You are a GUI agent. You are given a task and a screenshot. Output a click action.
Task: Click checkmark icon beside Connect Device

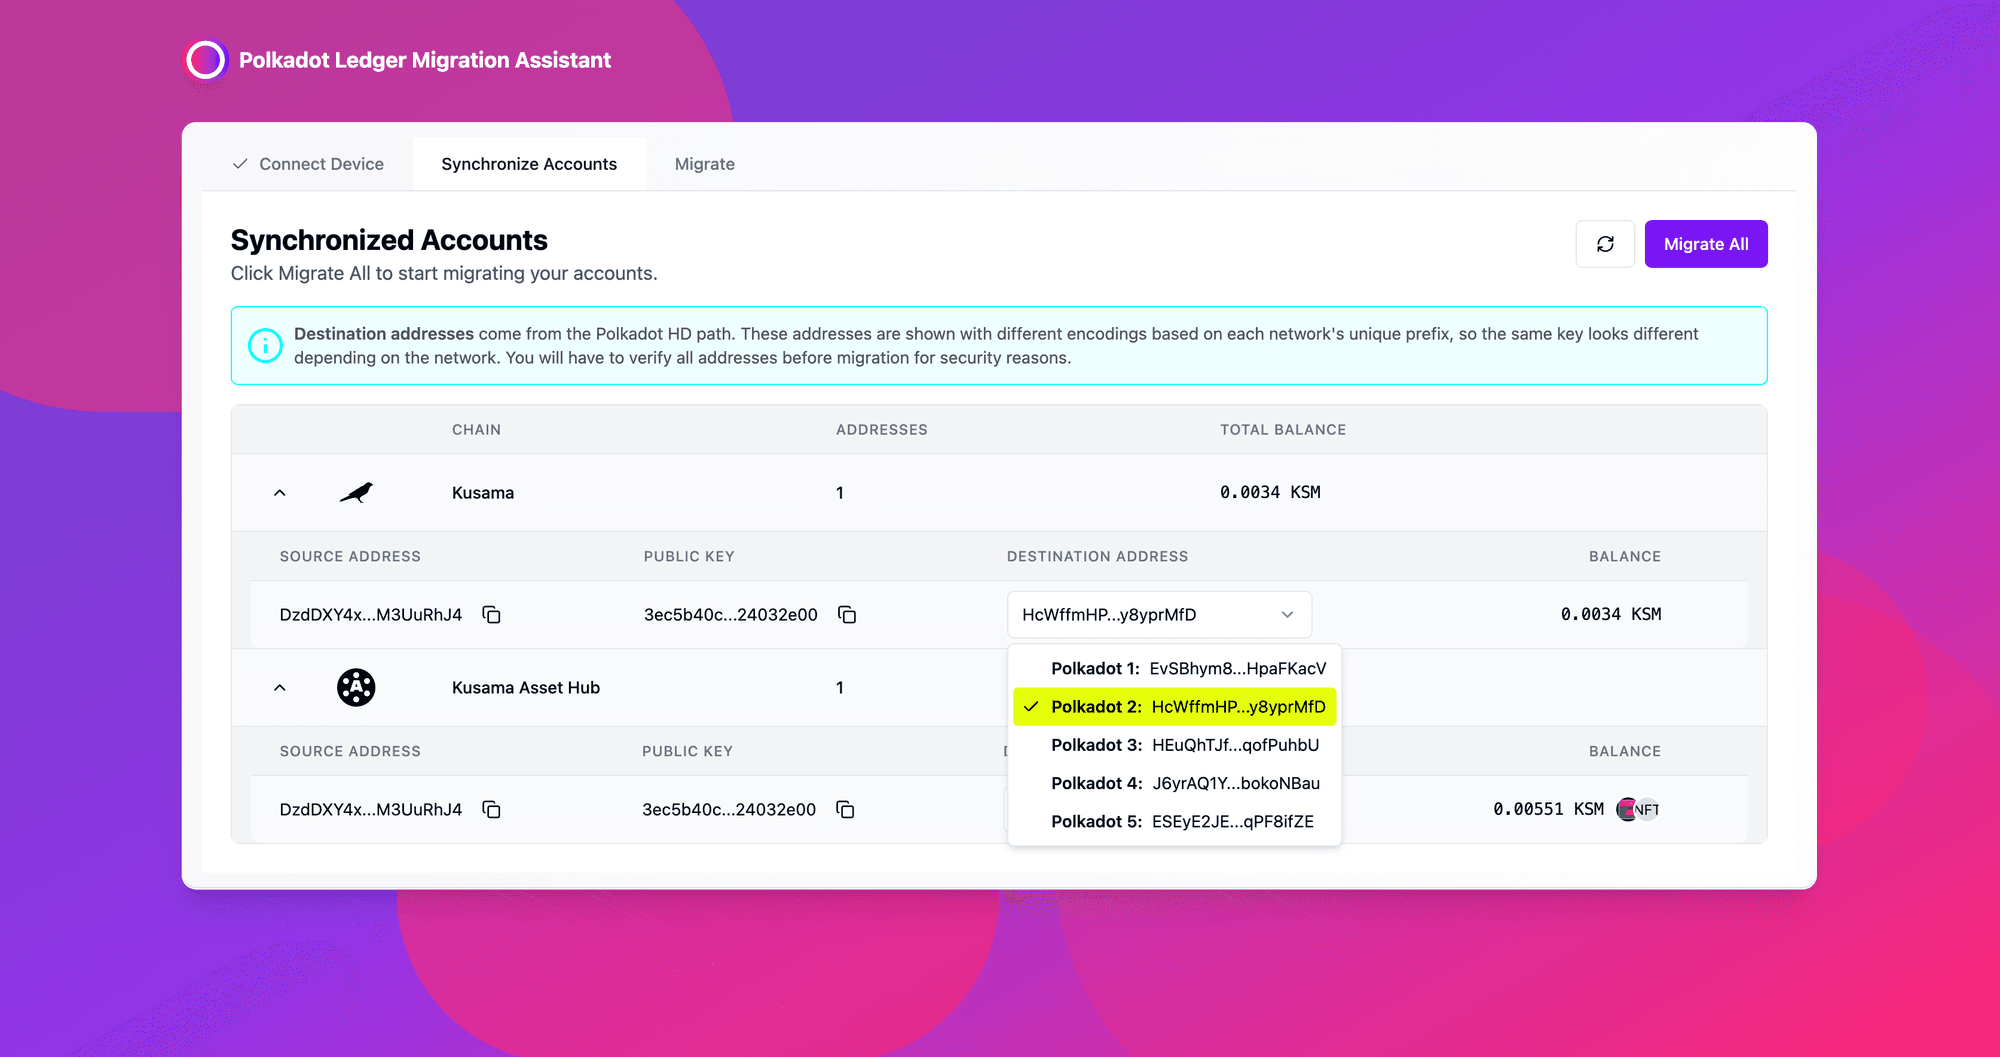240,164
